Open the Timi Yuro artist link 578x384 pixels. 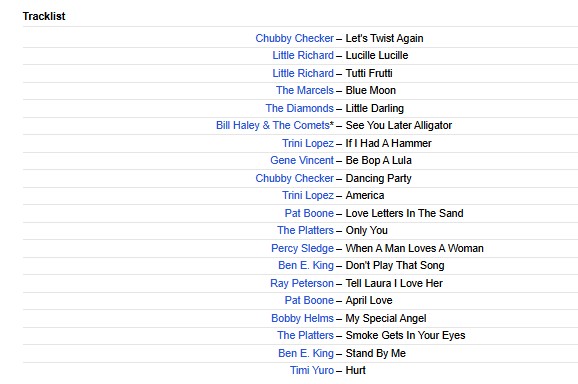click(x=312, y=370)
